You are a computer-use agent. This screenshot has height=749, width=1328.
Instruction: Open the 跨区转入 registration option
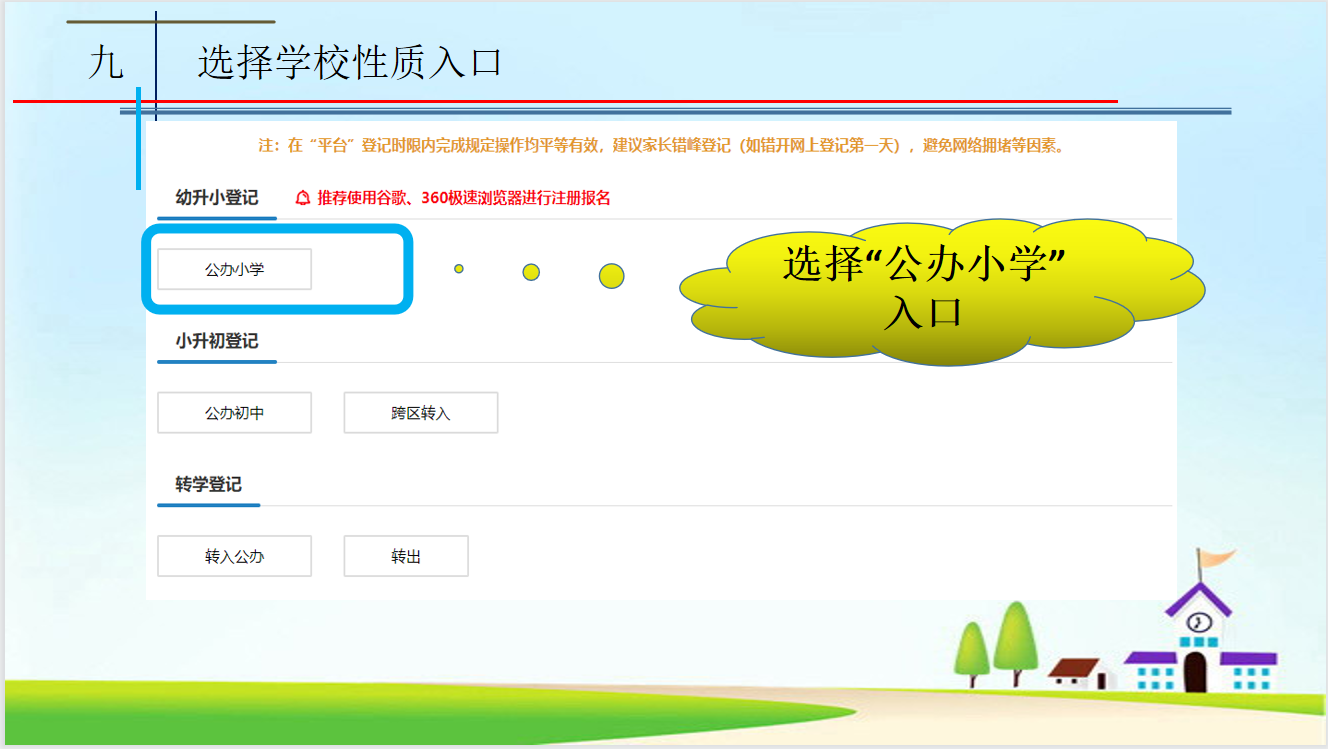pyautogui.click(x=420, y=413)
